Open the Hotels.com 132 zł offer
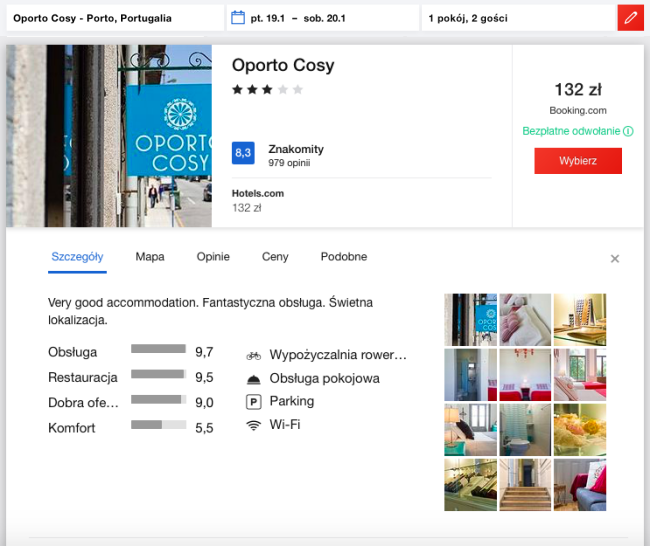Screen dimensions: 650x546 258,200
